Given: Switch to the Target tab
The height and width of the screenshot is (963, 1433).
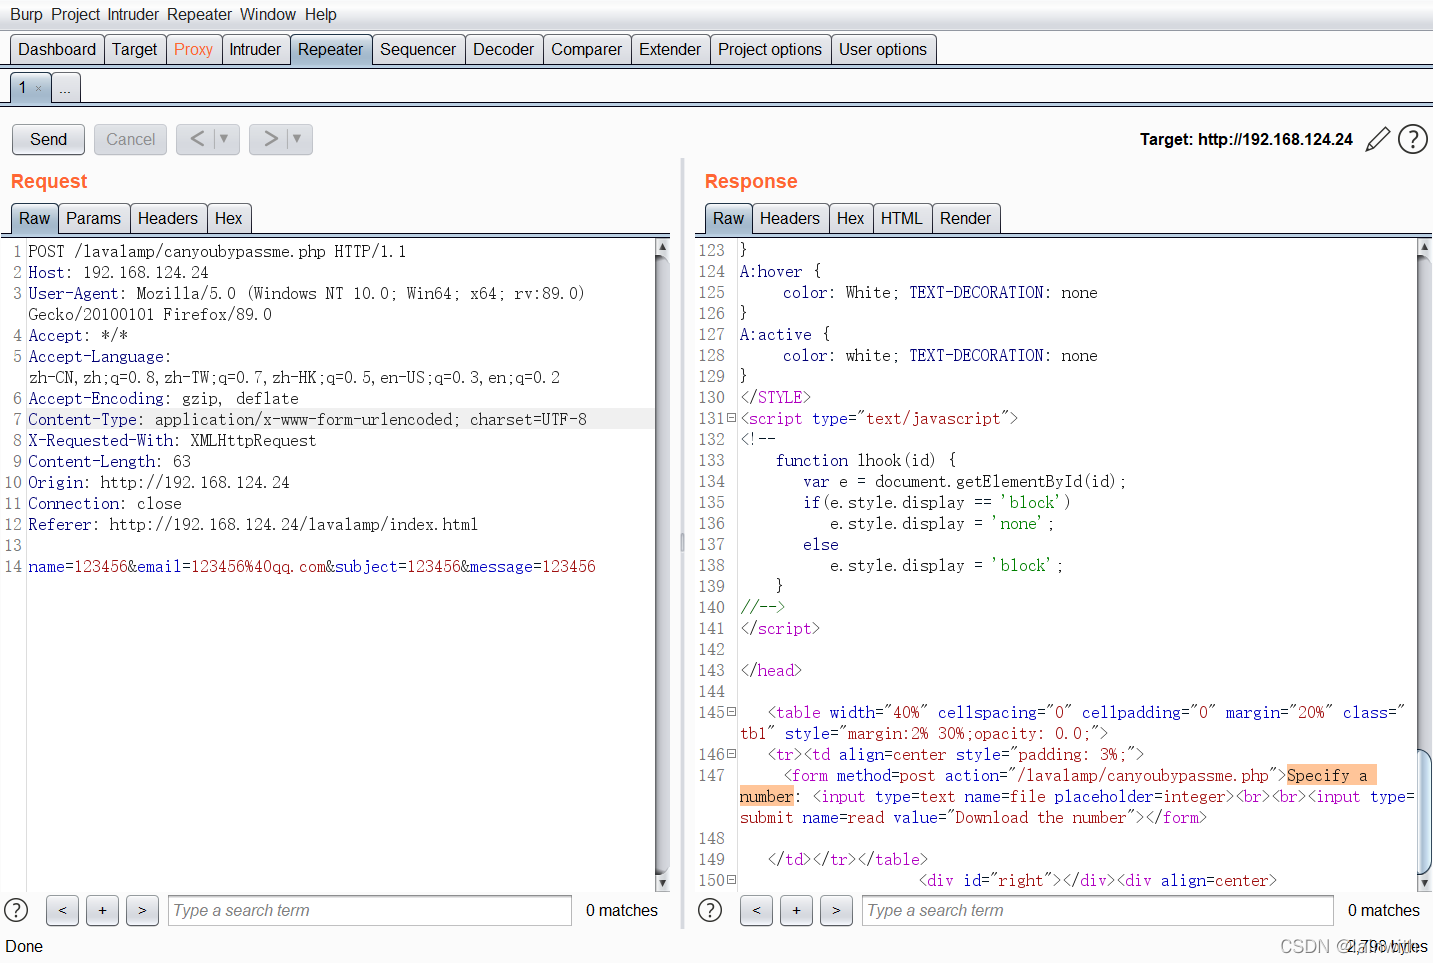Looking at the screenshot, I should coord(134,50).
